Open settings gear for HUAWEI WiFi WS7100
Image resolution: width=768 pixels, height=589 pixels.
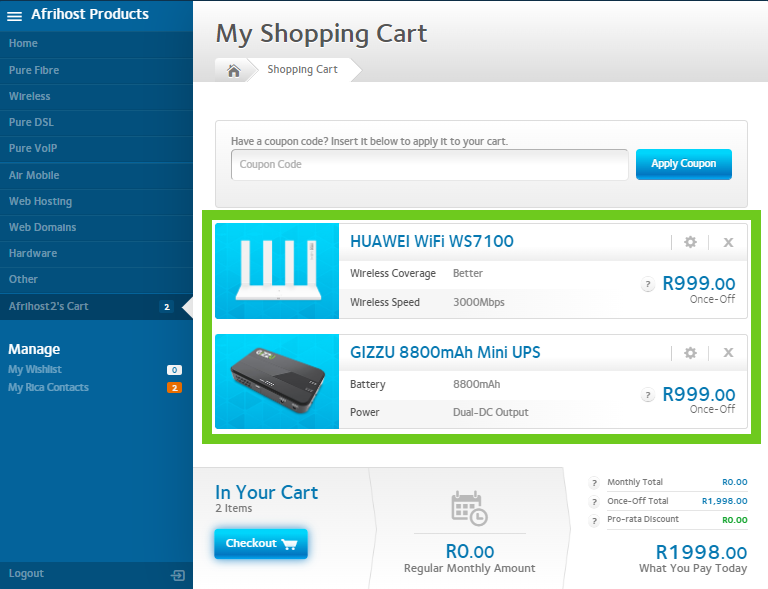point(690,242)
